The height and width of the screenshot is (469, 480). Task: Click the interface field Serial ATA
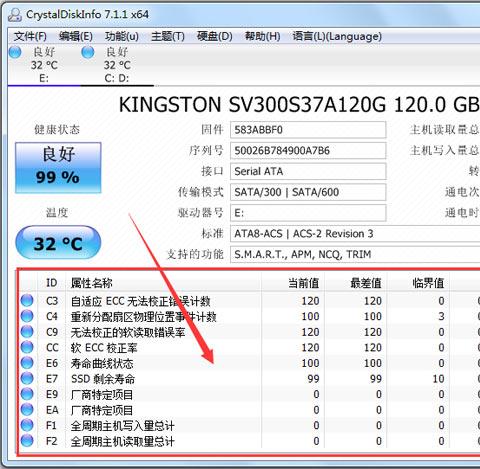tap(308, 171)
